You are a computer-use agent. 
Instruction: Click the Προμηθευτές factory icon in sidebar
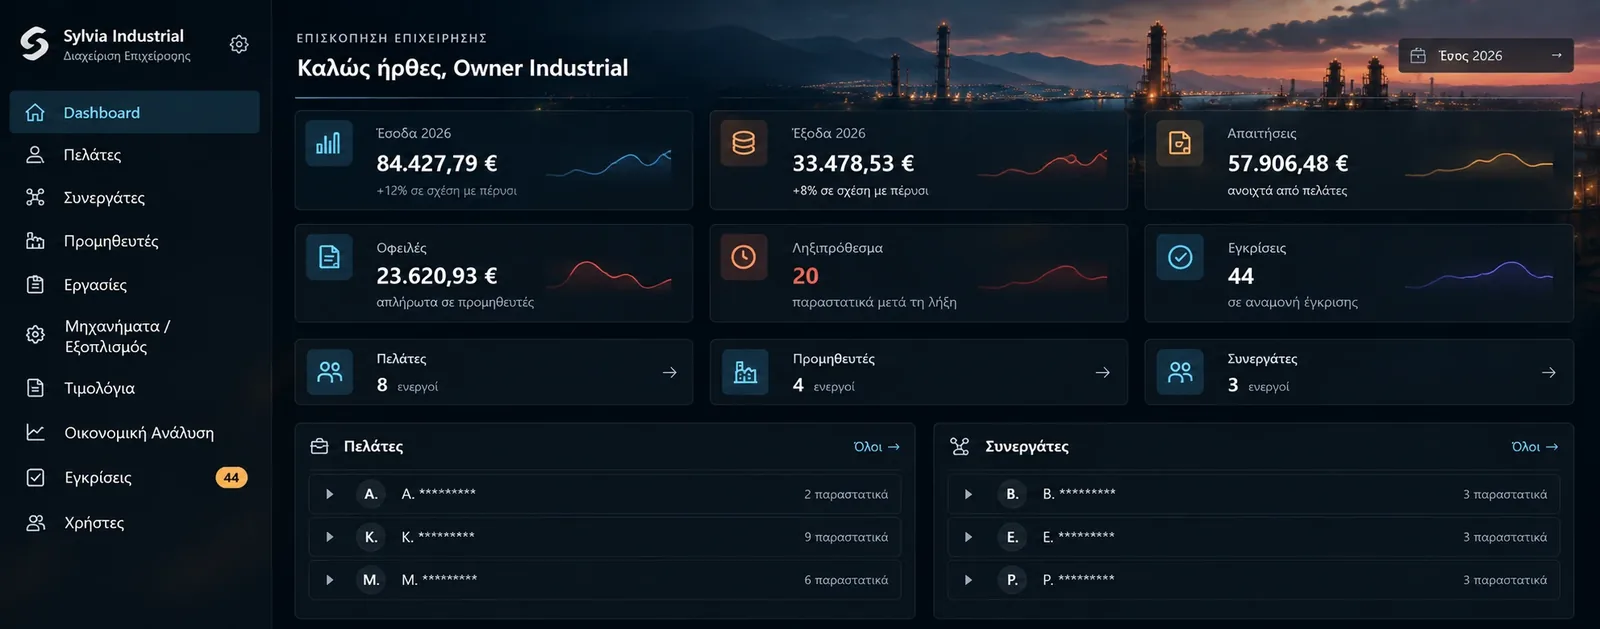pyautogui.click(x=35, y=241)
